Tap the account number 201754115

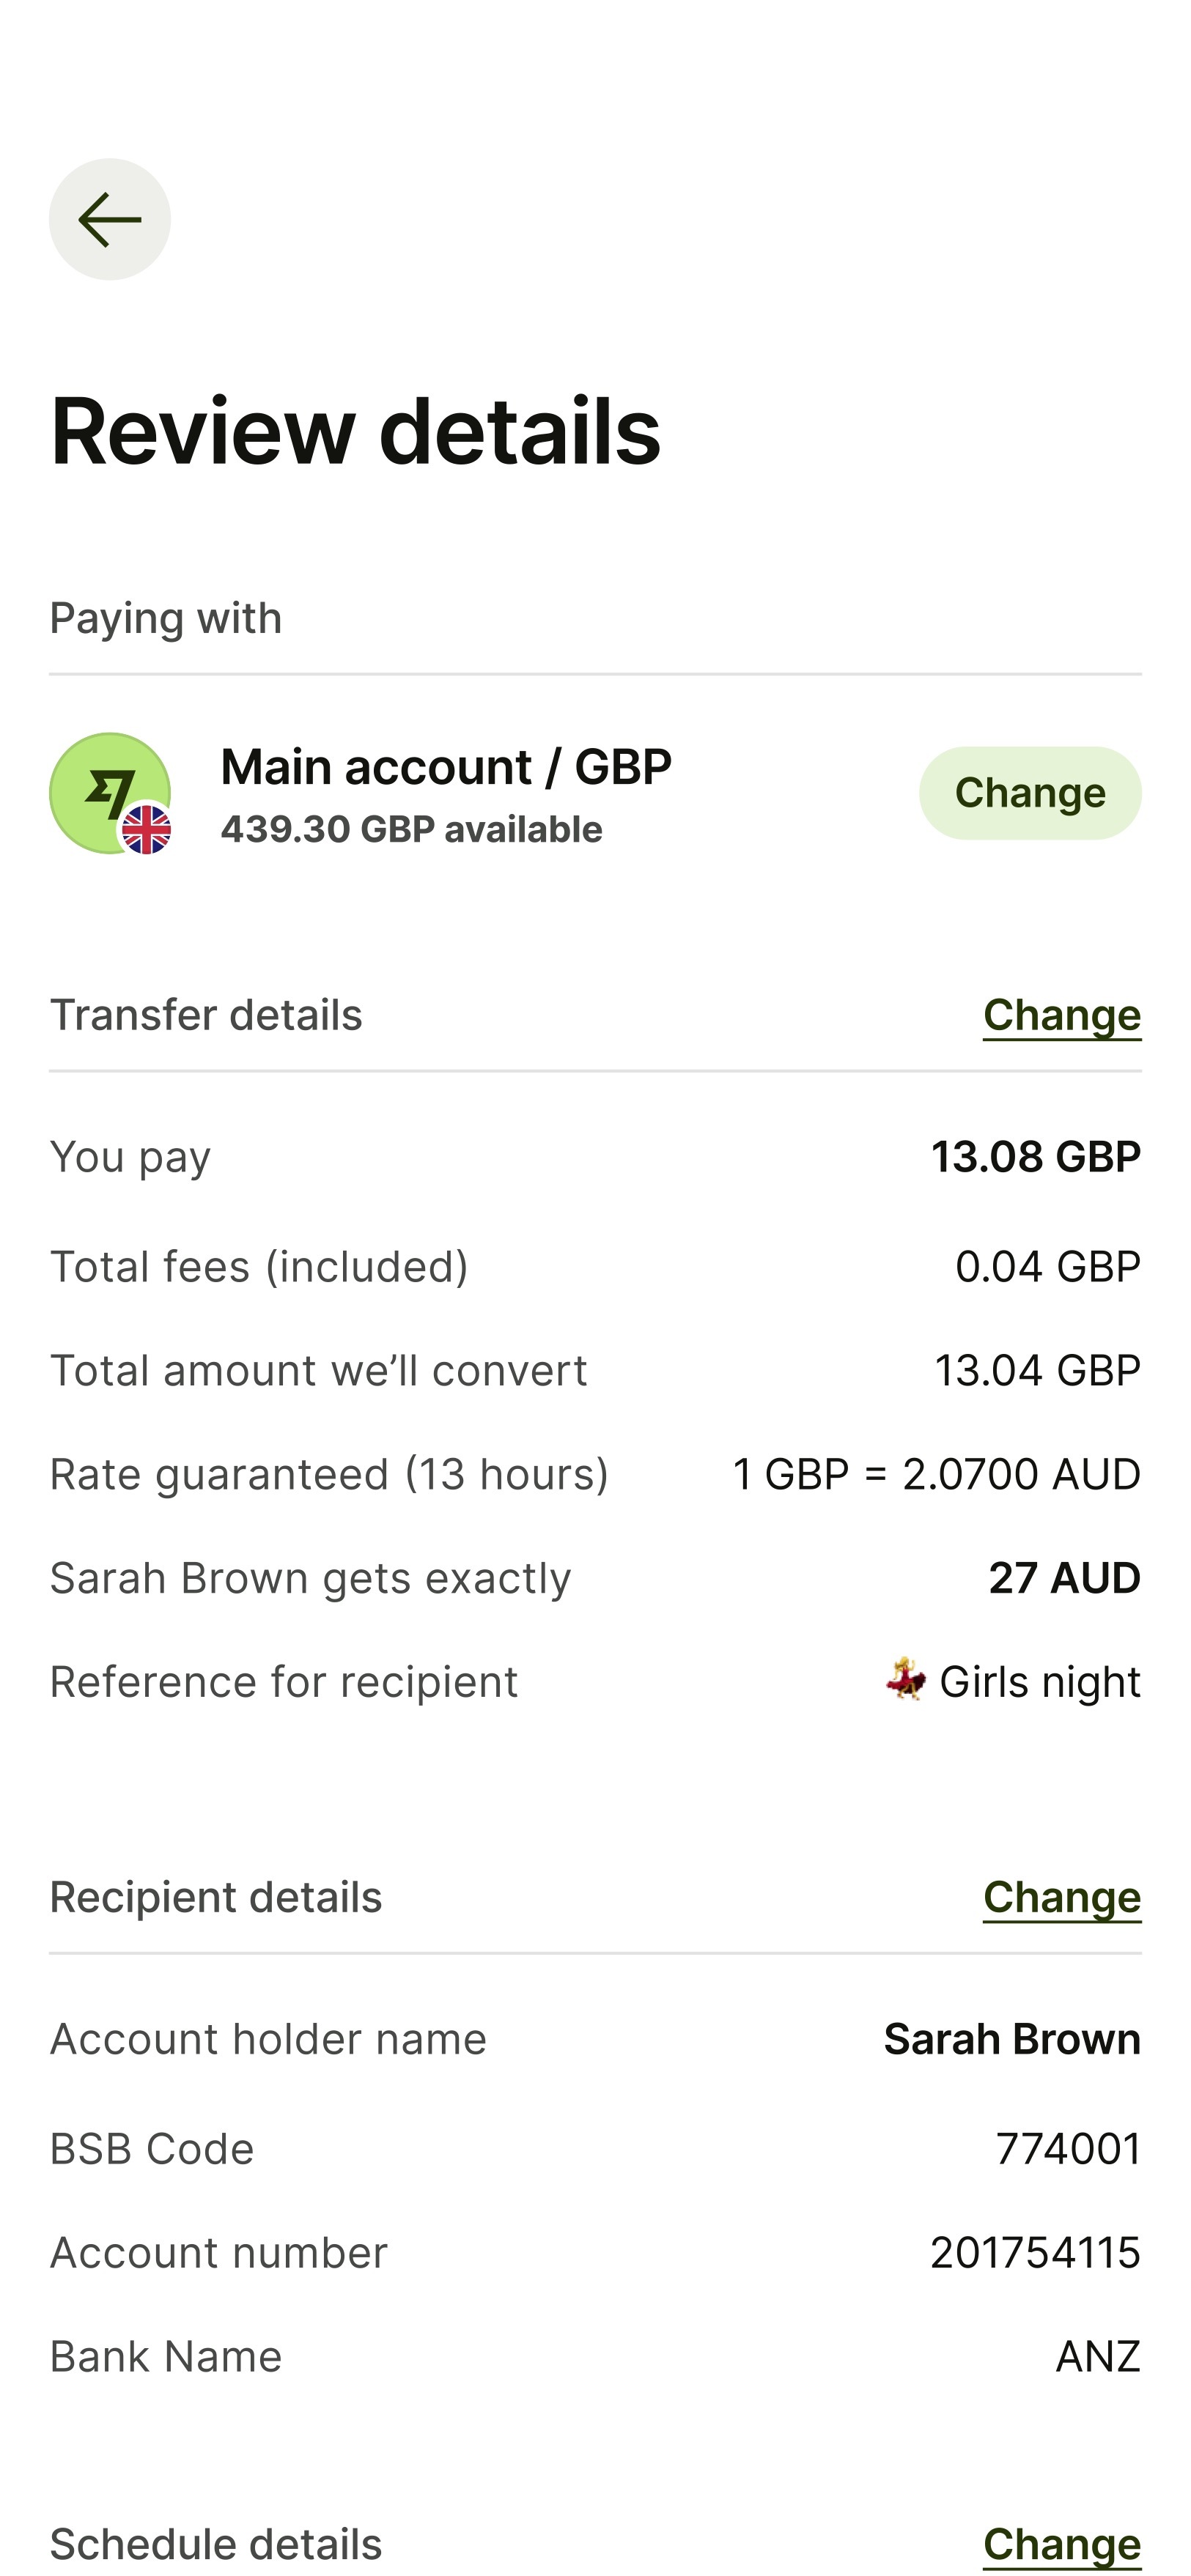(1035, 2253)
